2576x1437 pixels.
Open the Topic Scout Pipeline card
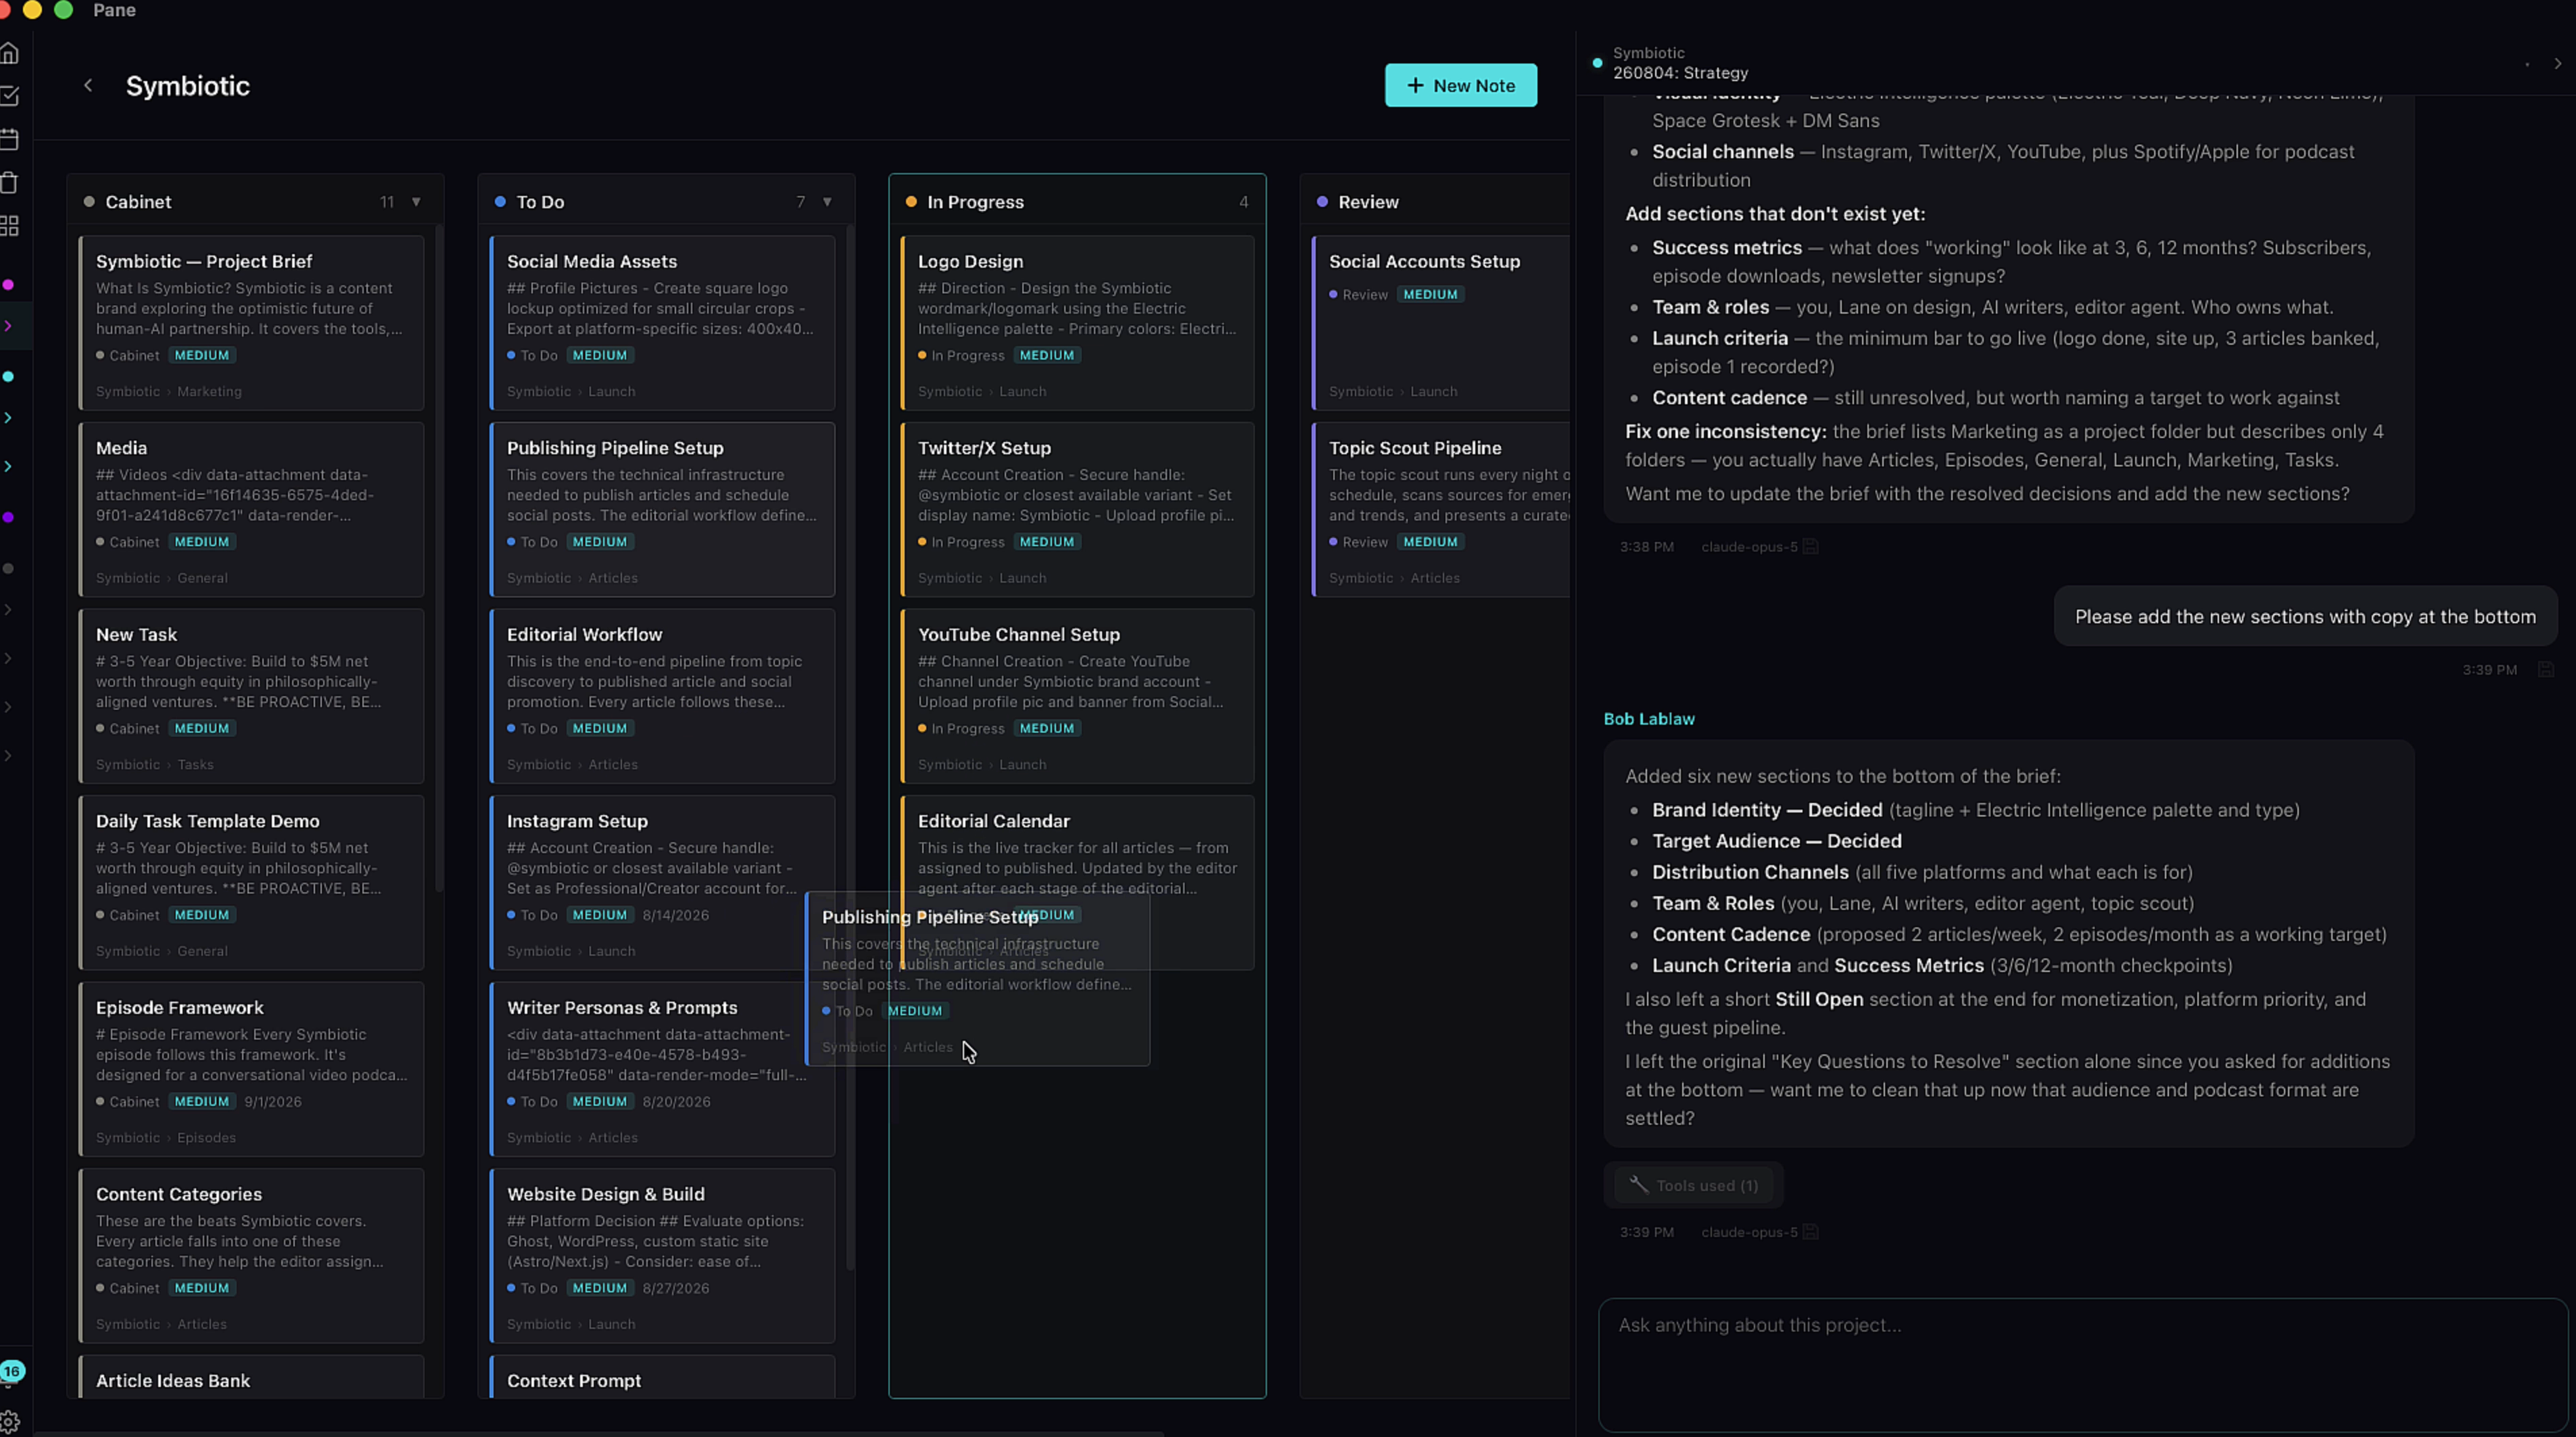click(x=1440, y=509)
